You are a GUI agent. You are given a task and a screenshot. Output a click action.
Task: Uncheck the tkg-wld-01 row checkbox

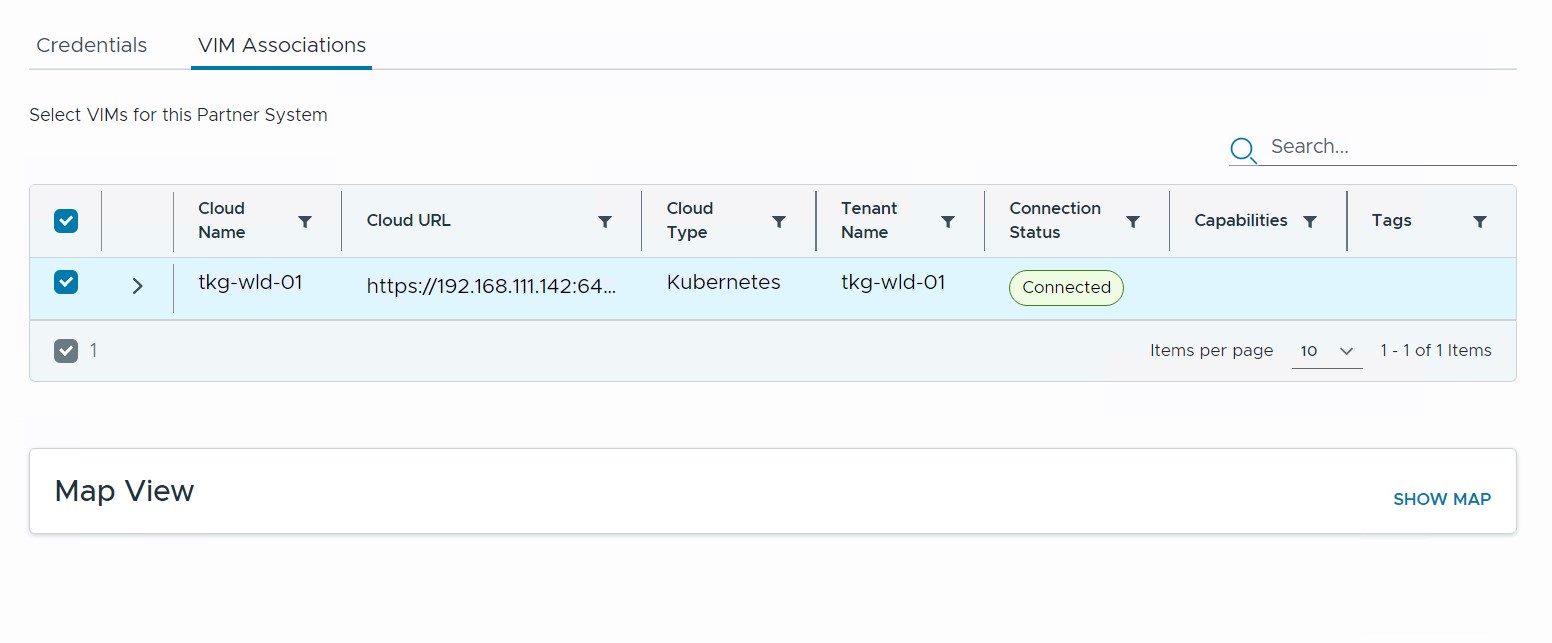[66, 283]
